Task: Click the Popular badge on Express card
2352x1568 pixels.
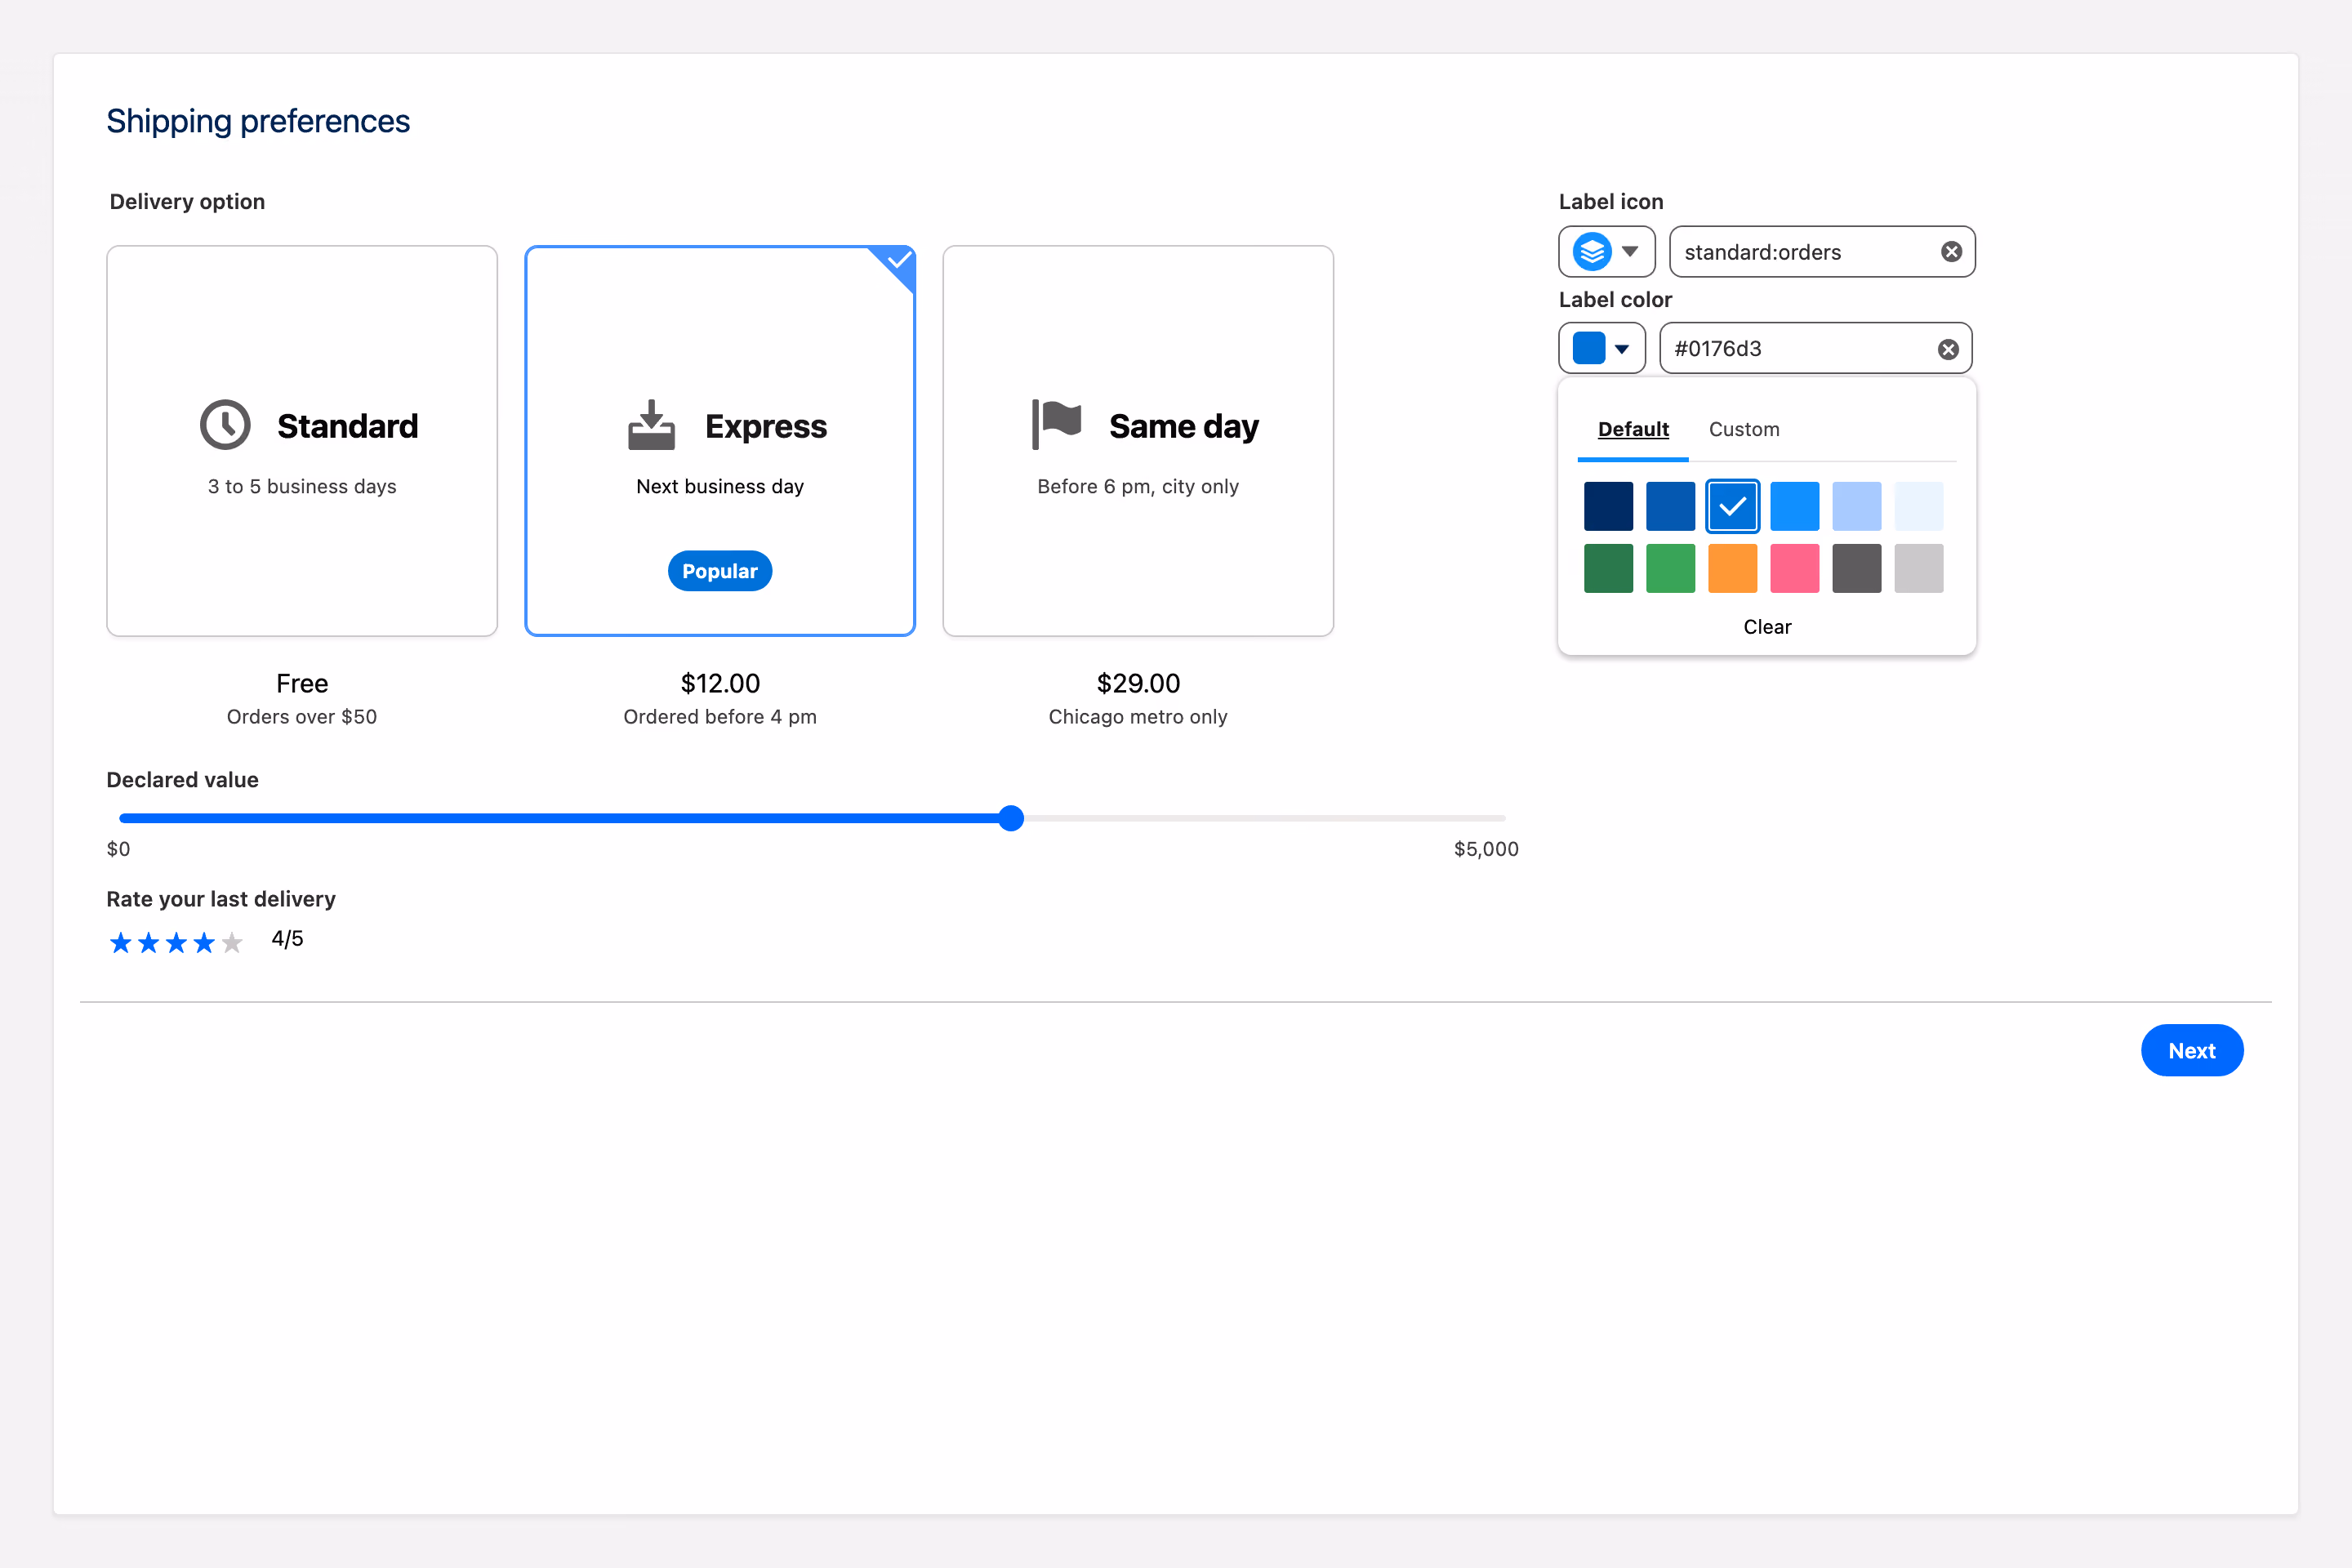Action: point(720,571)
